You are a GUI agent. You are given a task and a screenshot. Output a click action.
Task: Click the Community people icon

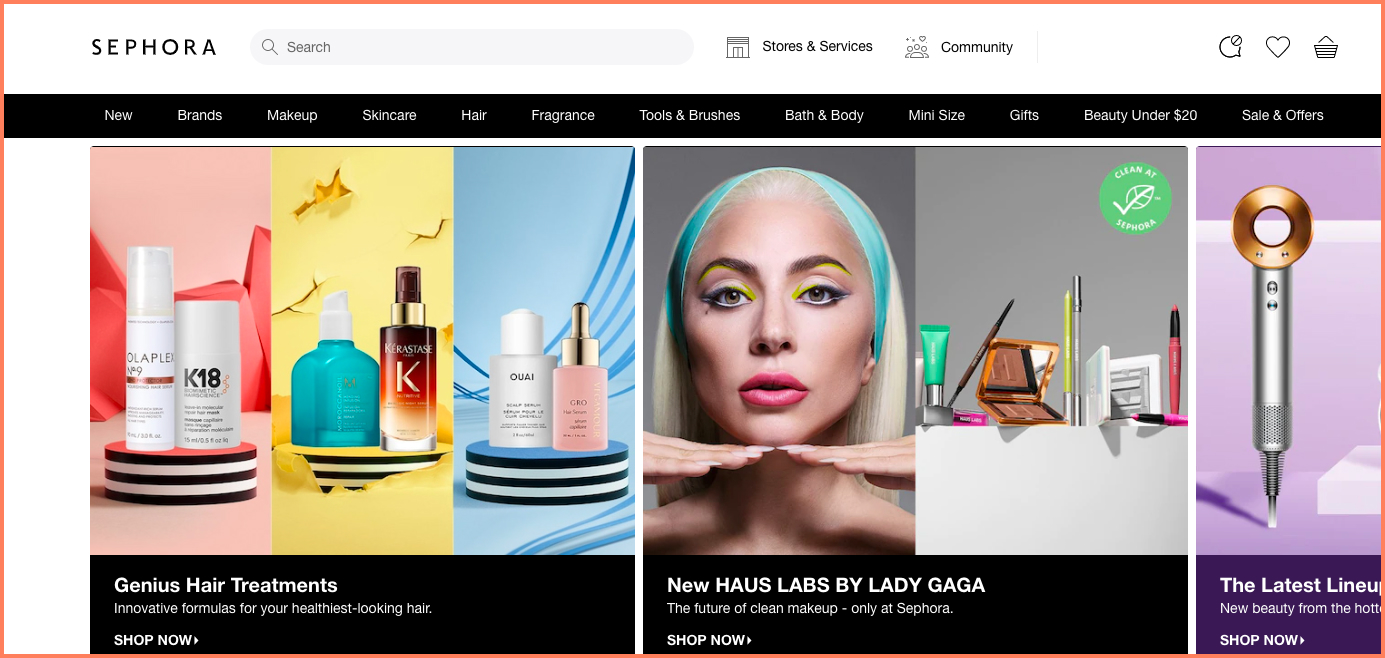point(916,47)
